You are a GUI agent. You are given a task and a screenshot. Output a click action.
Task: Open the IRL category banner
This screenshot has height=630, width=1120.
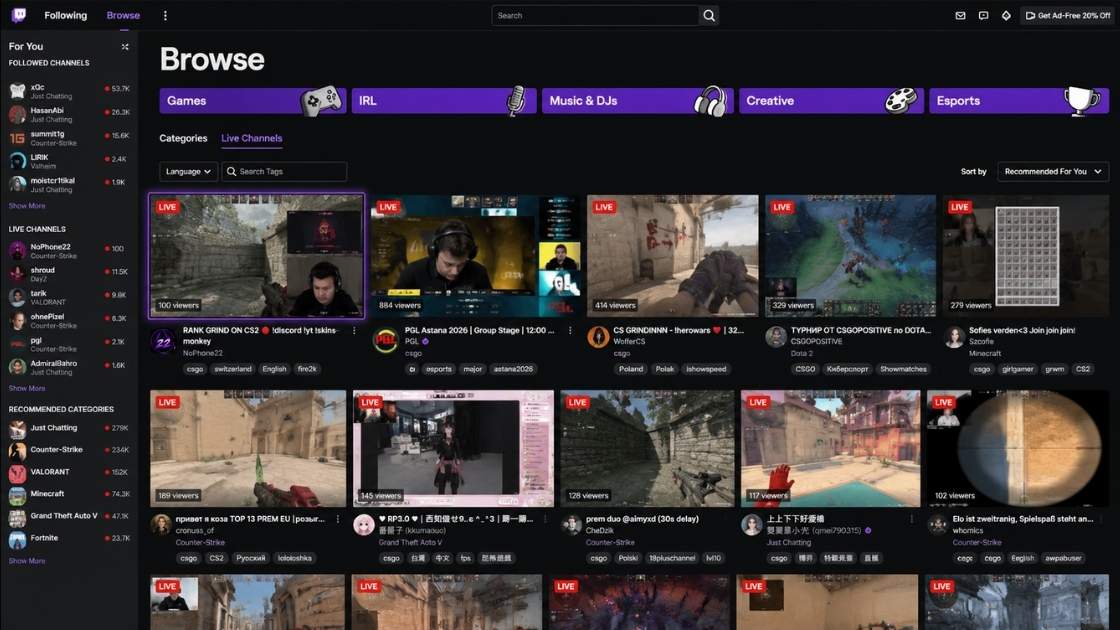point(444,101)
